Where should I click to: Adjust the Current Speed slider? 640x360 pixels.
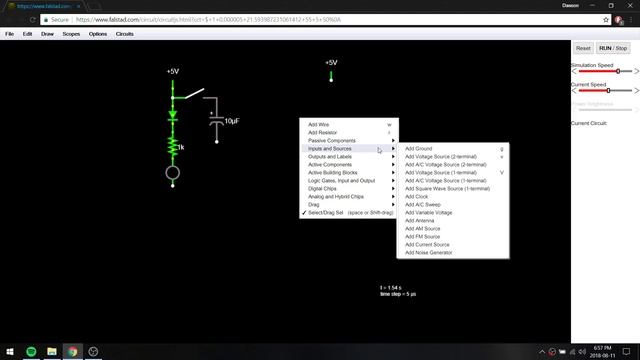(605, 91)
